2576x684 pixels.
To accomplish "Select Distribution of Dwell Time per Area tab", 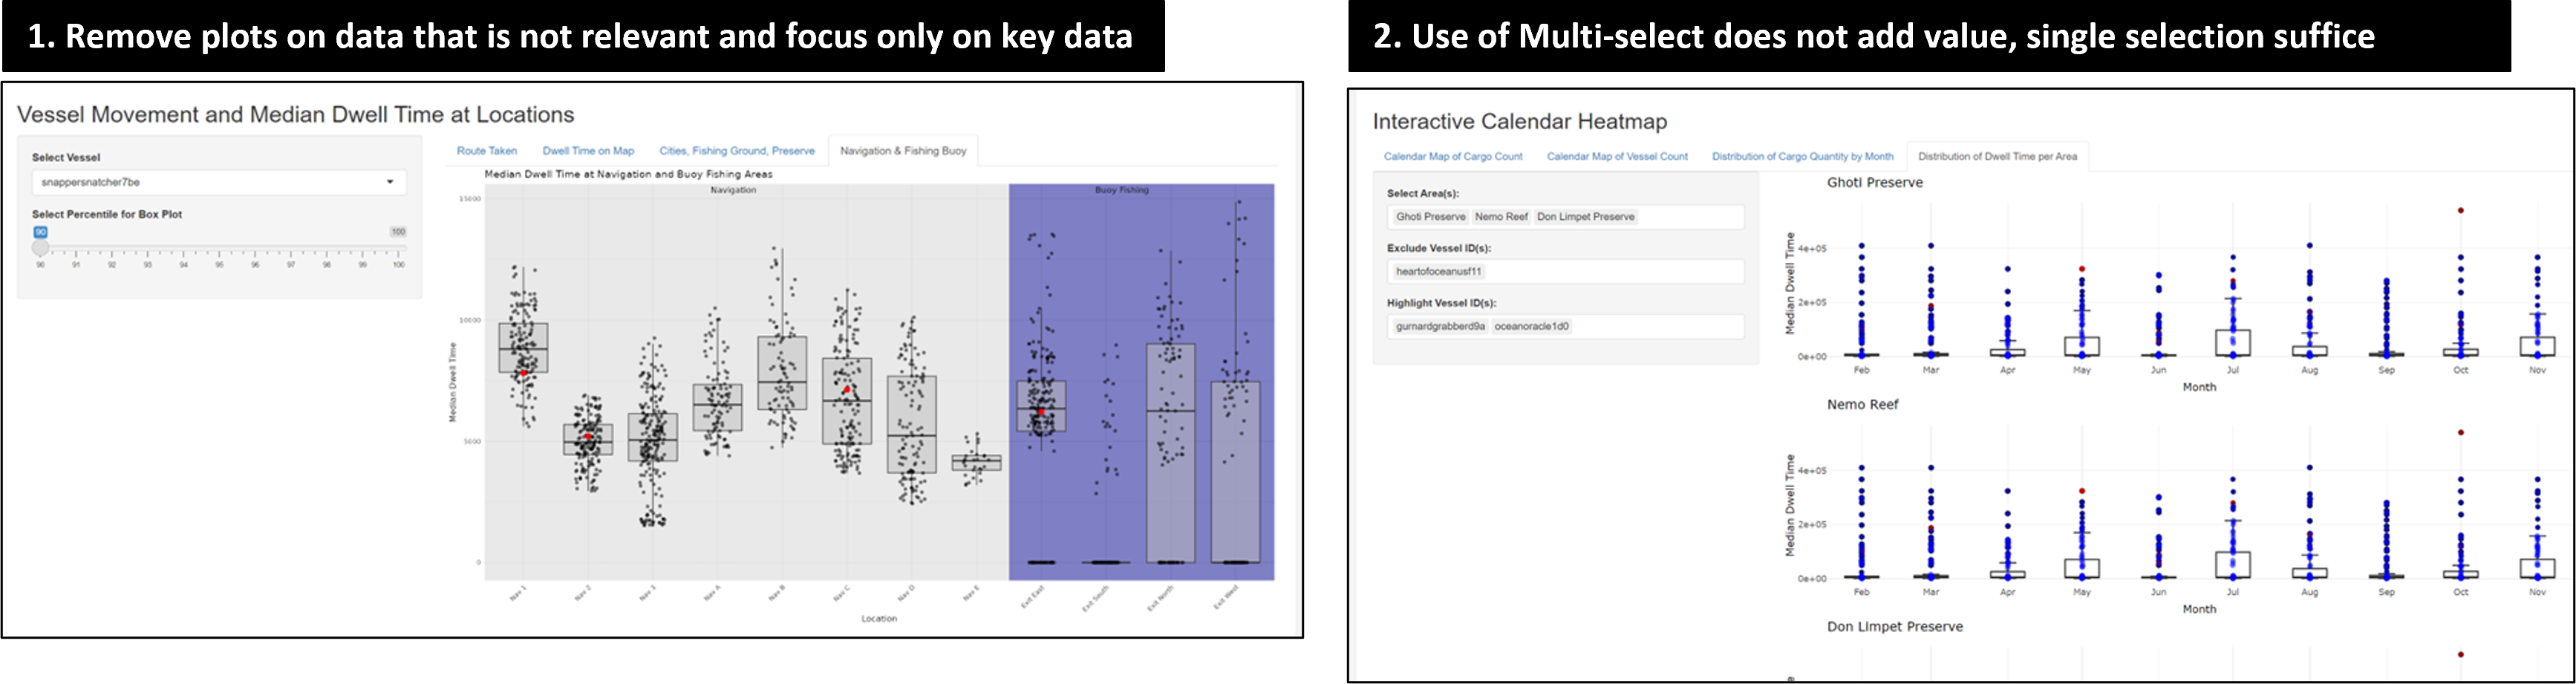I will click(1997, 157).
